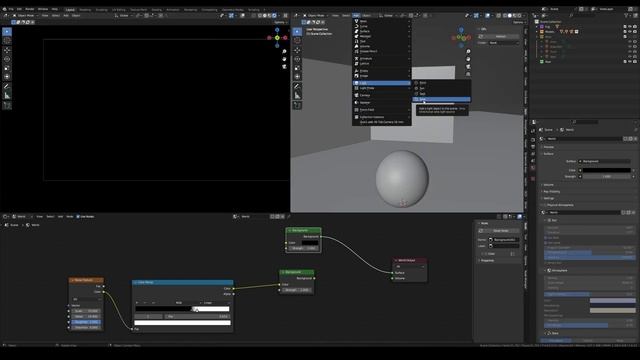Click the Color Ramp gradient bar
This screenshot has height=360, width=640.
[182, 309]
